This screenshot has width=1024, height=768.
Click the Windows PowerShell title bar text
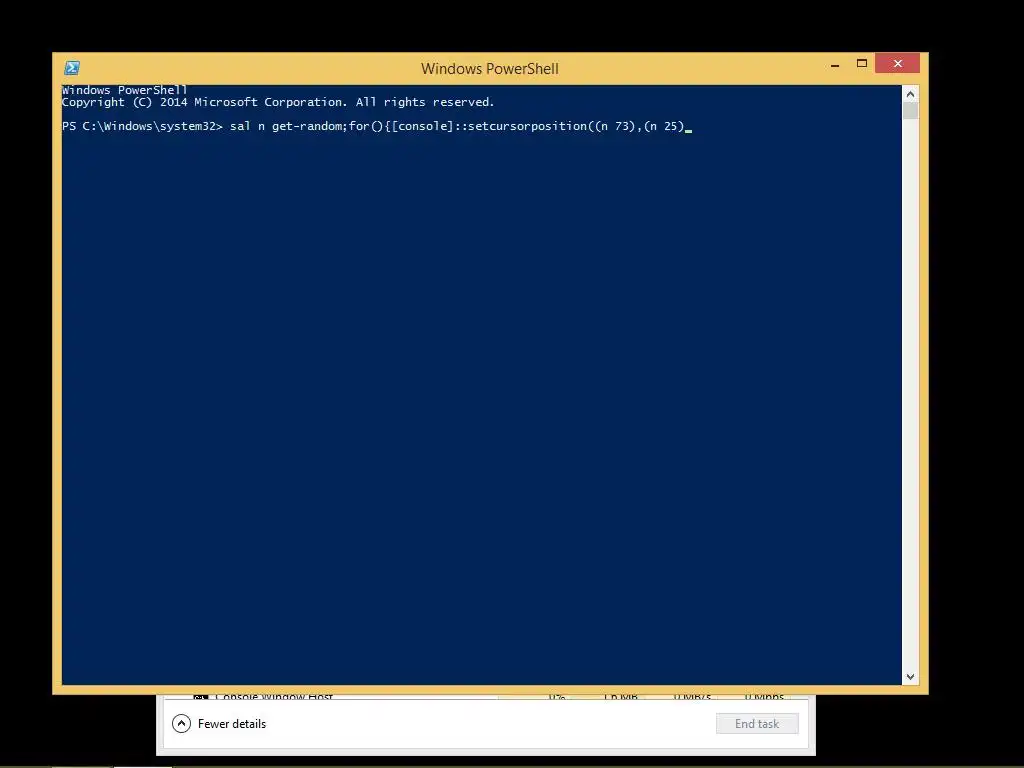click(490, 69)
